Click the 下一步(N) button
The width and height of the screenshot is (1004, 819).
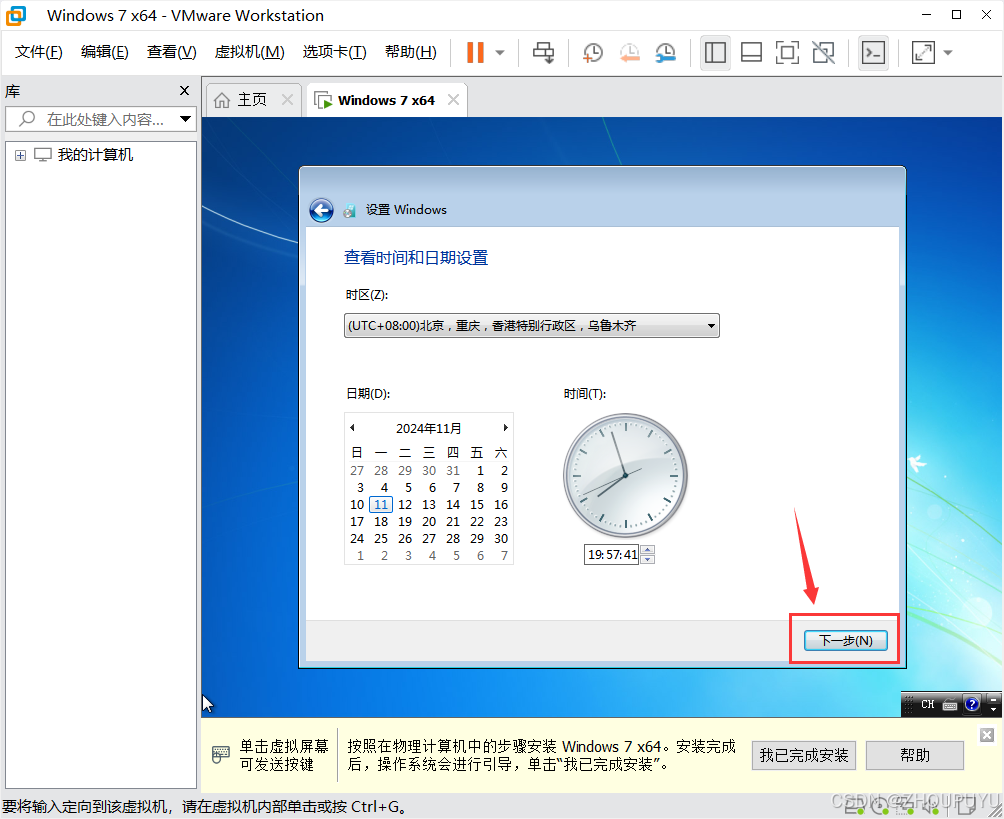coord(846,640)
